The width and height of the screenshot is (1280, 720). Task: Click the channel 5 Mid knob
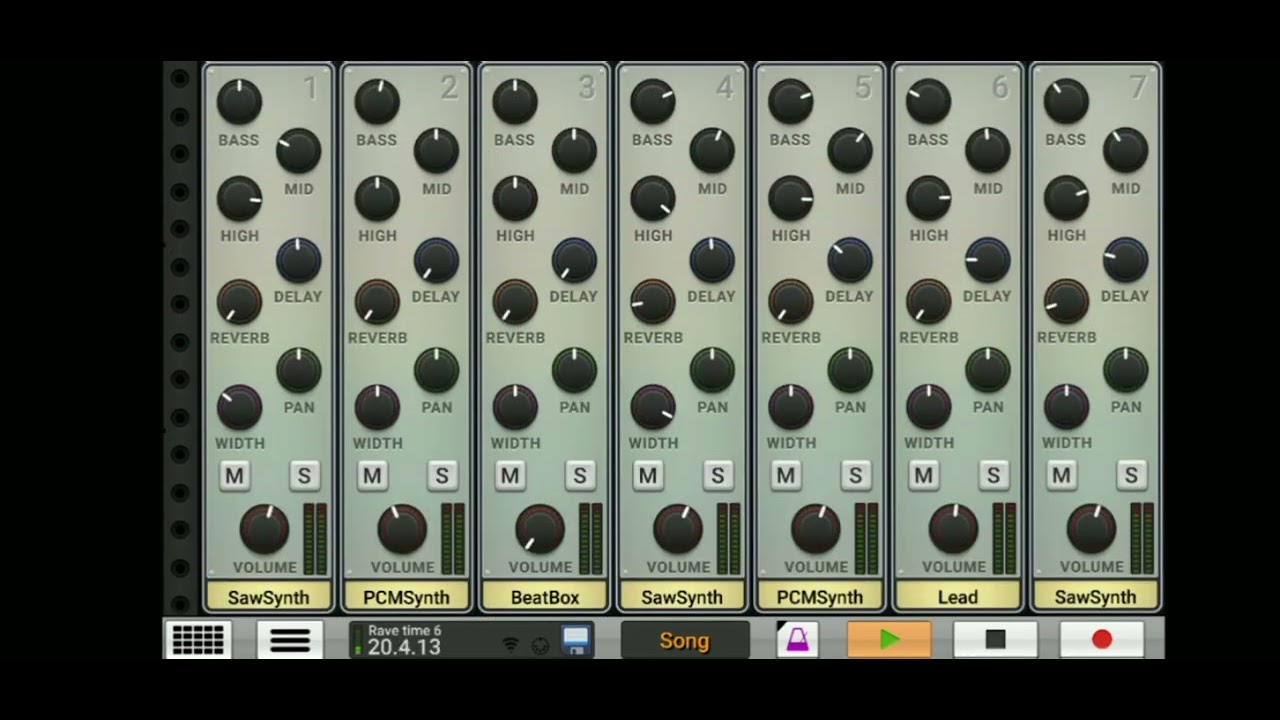point(850,151)
